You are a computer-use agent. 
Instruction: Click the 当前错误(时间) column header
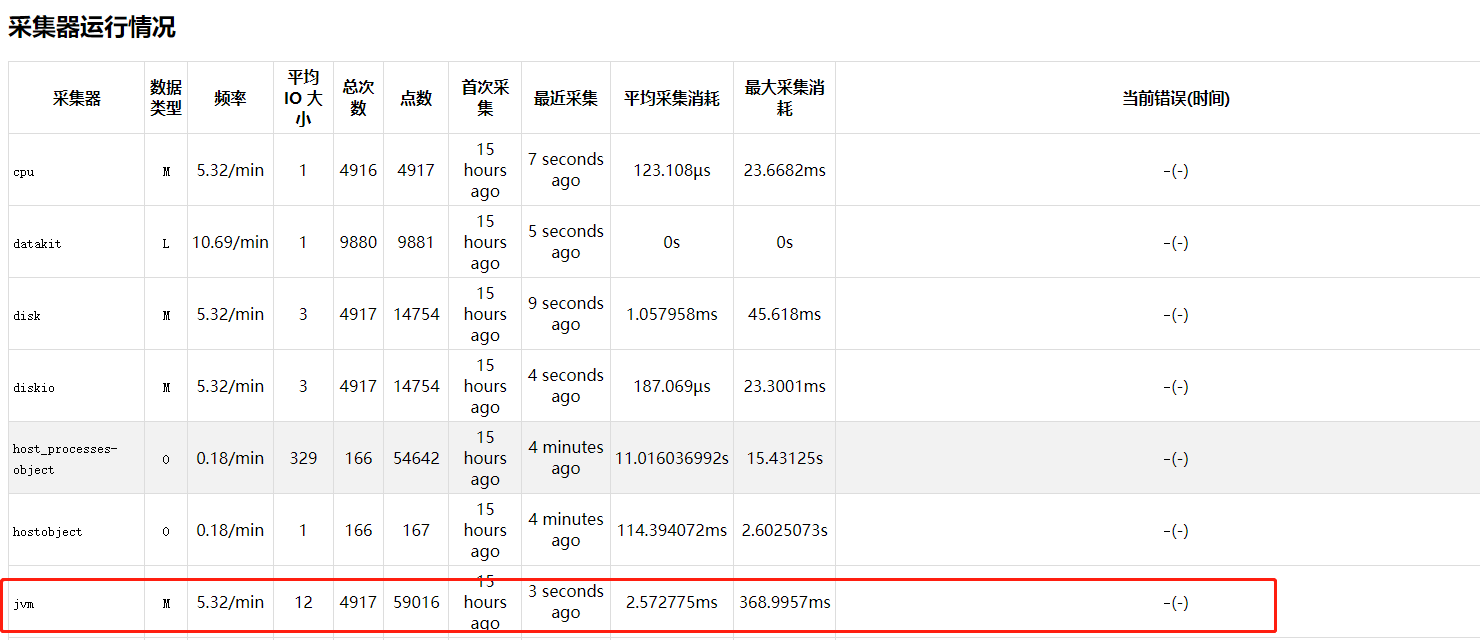[x=1175, y=98]
